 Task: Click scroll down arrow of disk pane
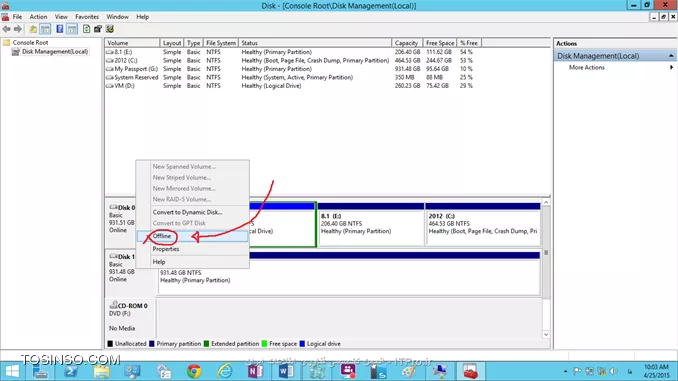click(x=546, y=334)
